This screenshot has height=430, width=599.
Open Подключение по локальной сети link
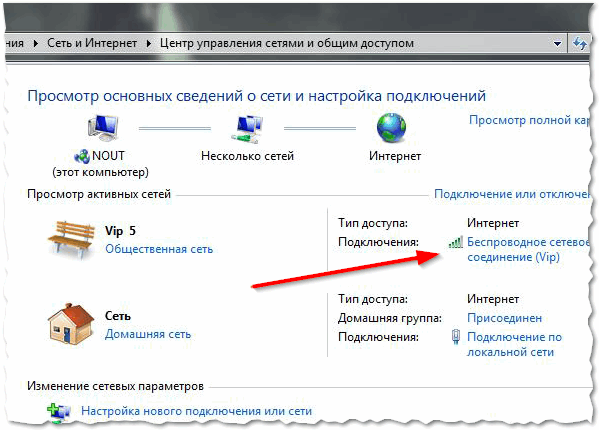(514, 344)
